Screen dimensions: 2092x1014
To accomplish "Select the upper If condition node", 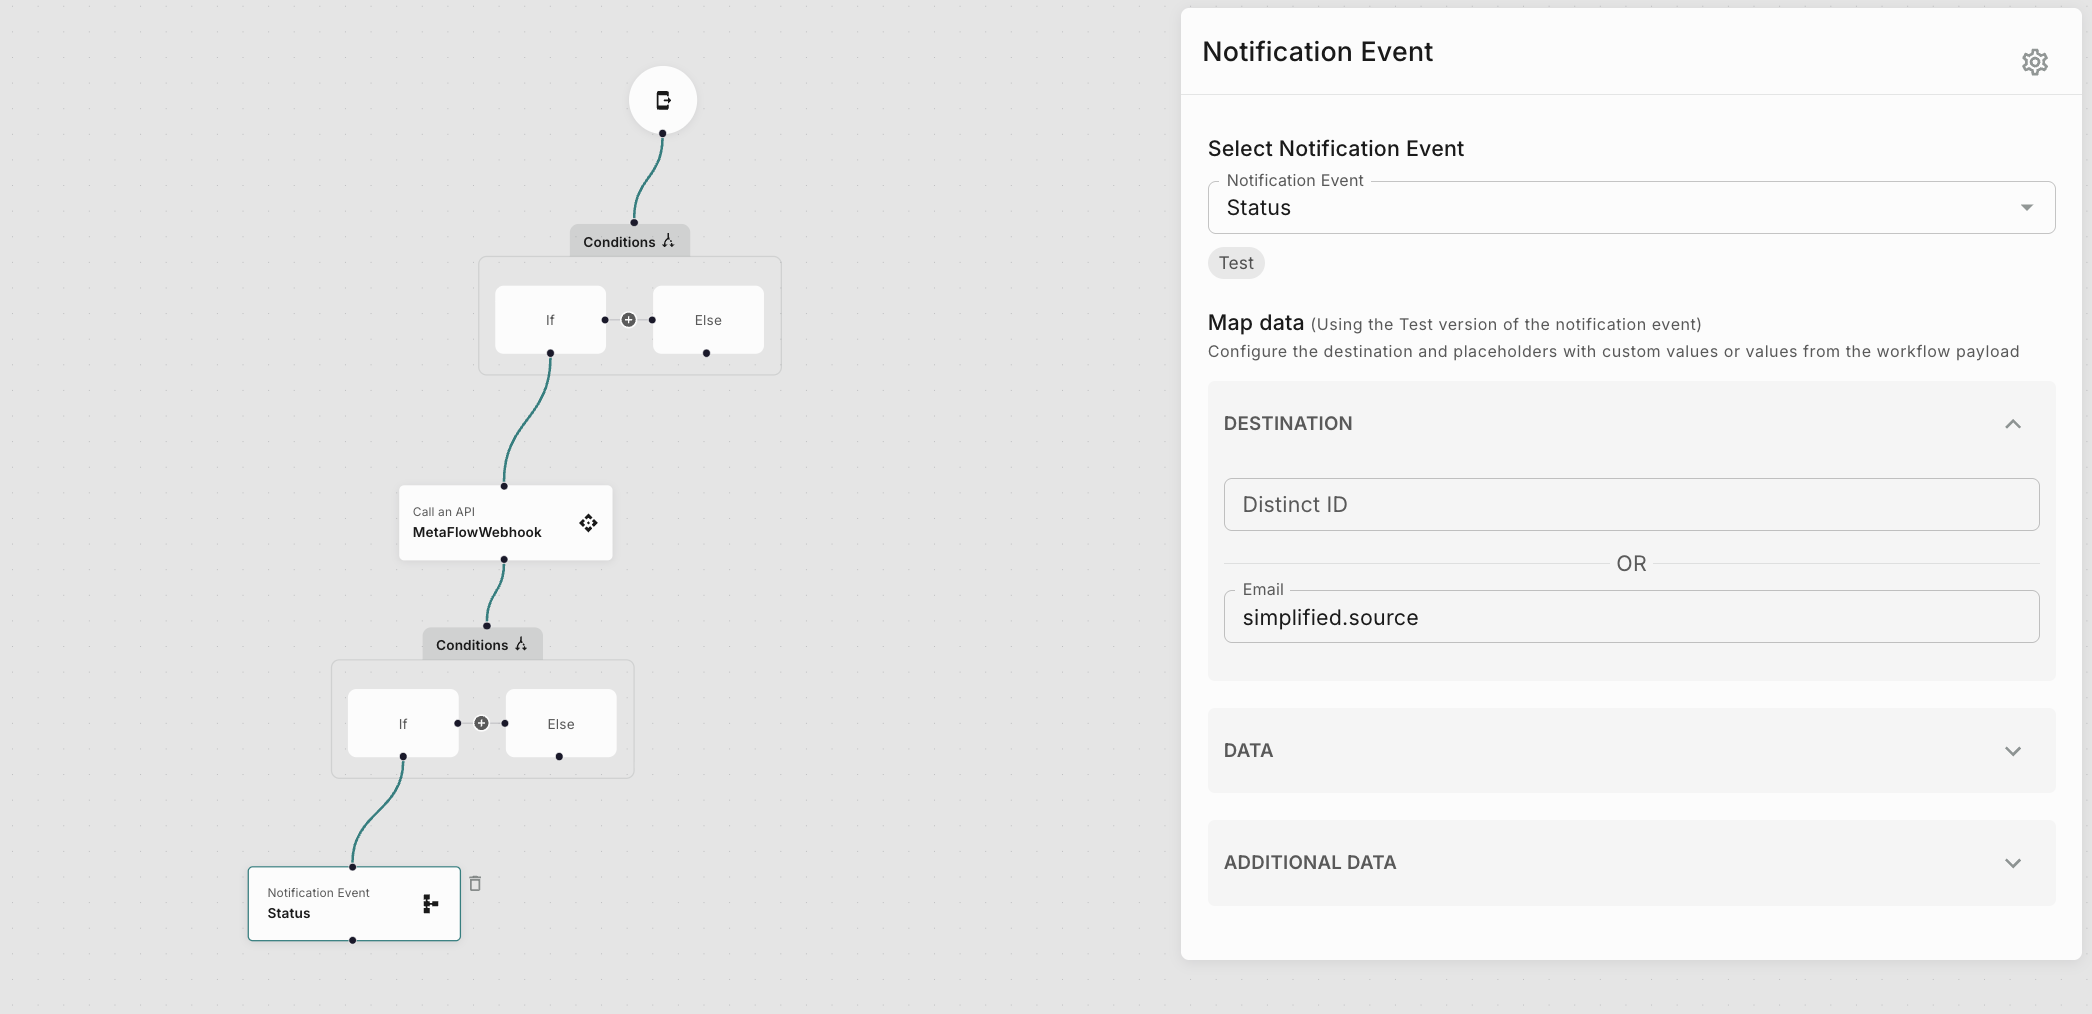I will [550, 320].
